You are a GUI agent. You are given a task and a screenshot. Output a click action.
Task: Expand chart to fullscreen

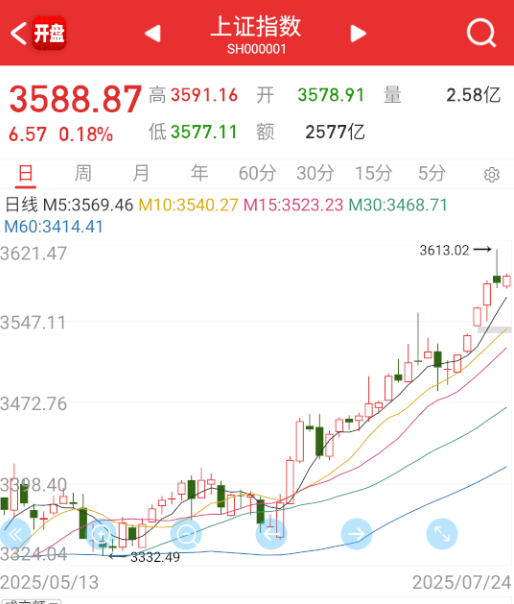tap(442, 534)
